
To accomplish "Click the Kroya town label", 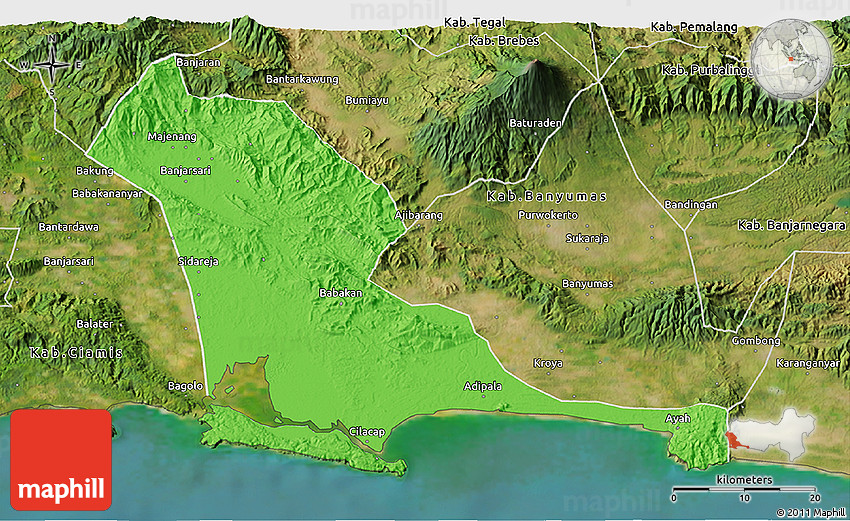I will click(548, 362).
